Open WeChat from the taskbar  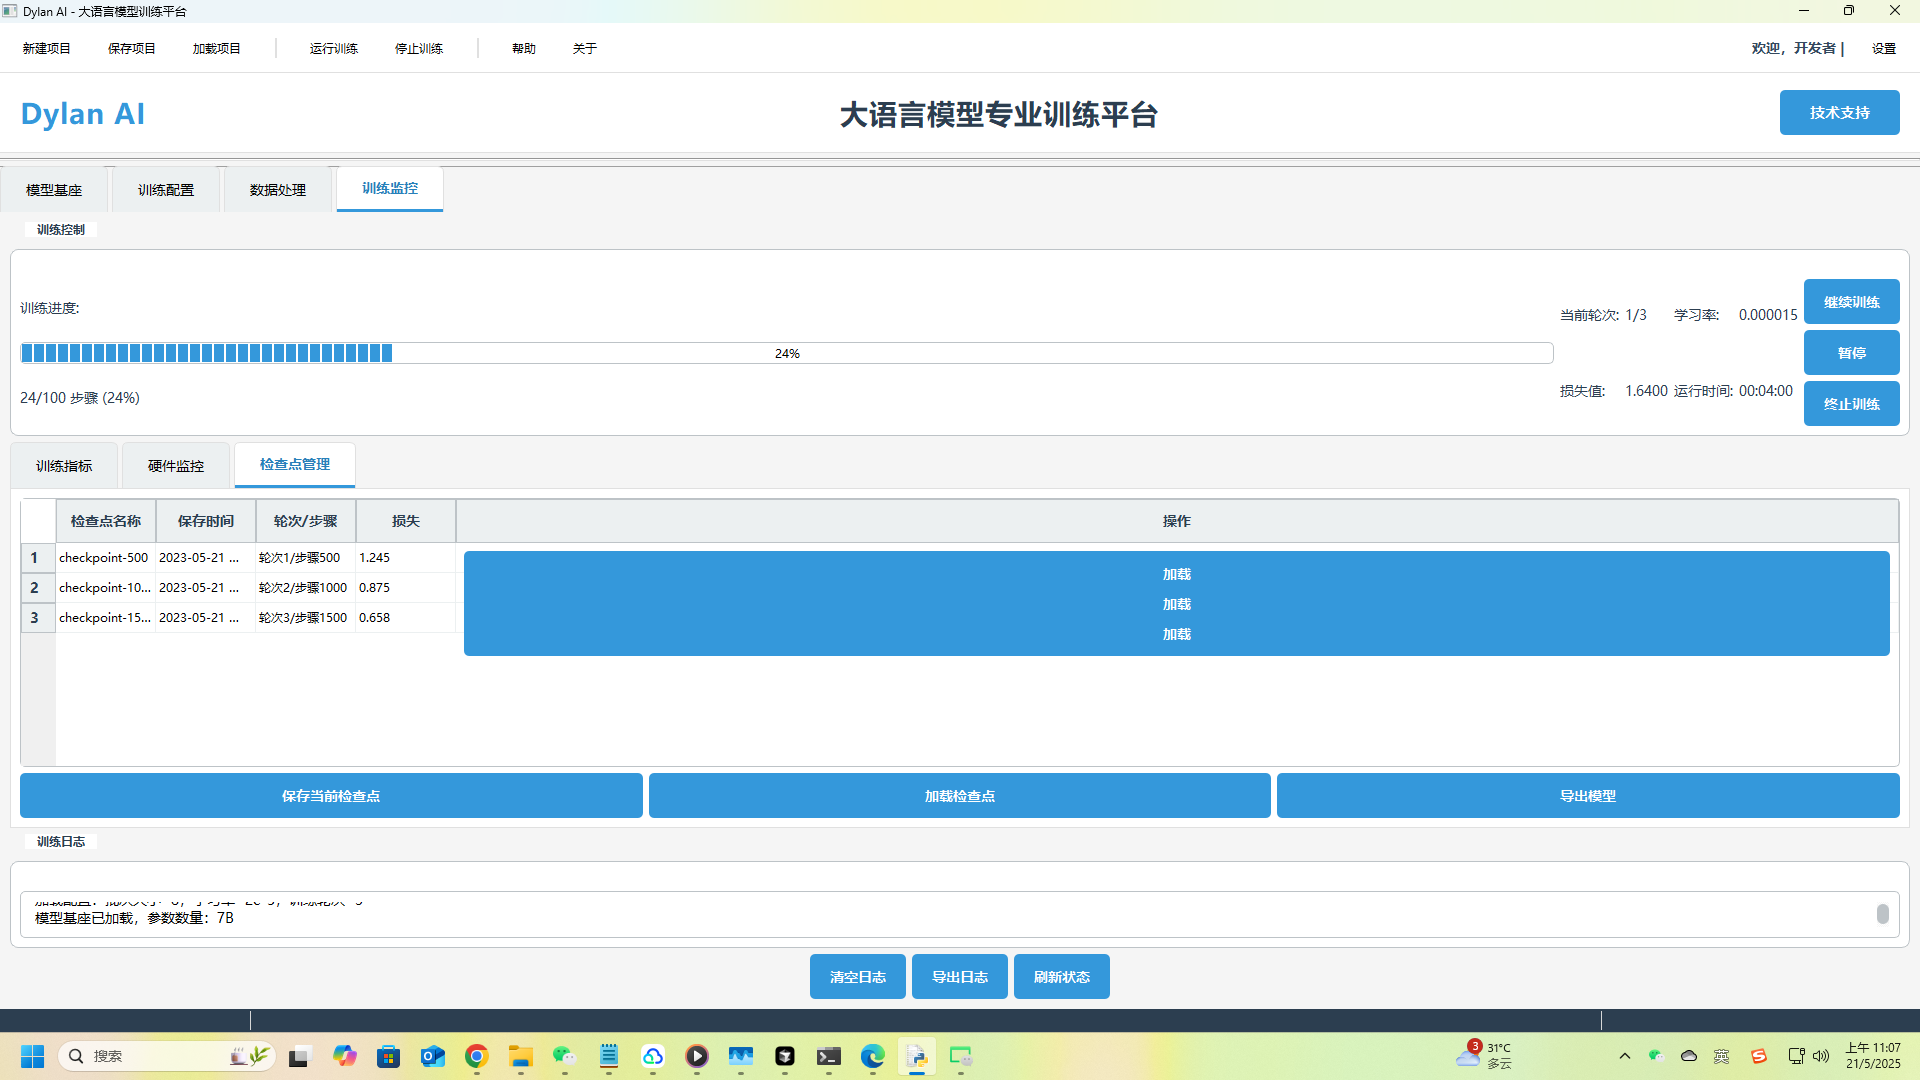tap(564, 1056)
